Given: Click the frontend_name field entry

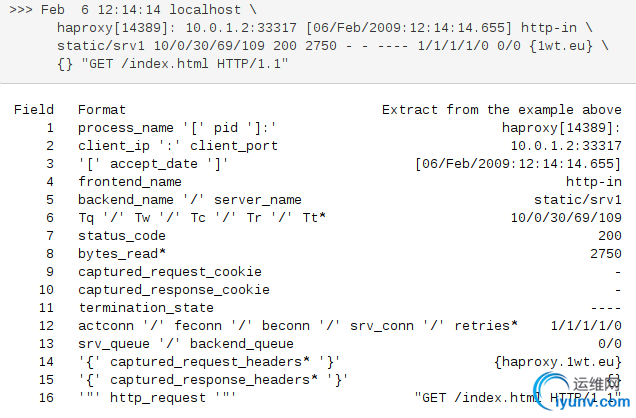Looking at the screenshot, I should coord(130,182).
